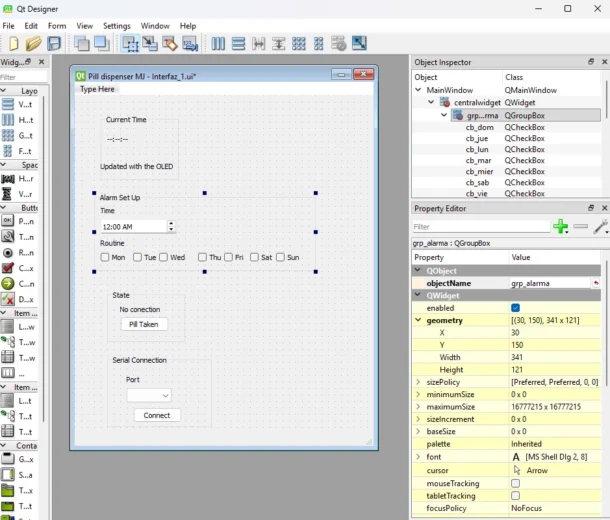Enable the mouseTracking property checkbox
610x520 pixels.
pos(515,483)
